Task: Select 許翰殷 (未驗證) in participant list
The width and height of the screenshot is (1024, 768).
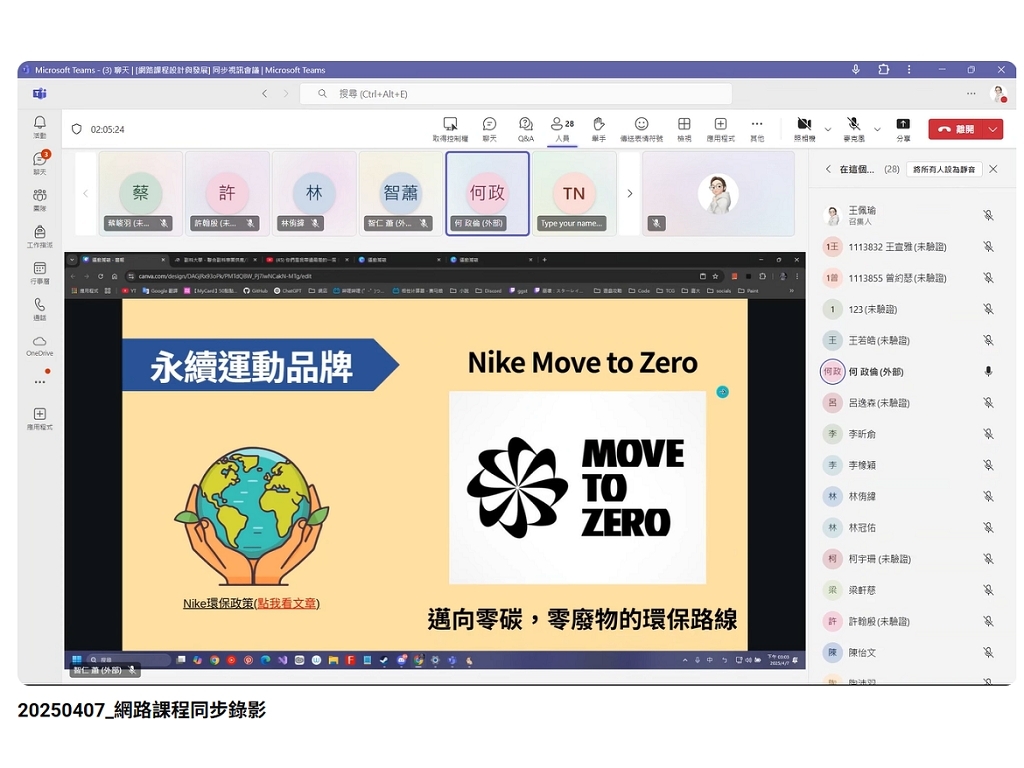Action: (910, 621)
